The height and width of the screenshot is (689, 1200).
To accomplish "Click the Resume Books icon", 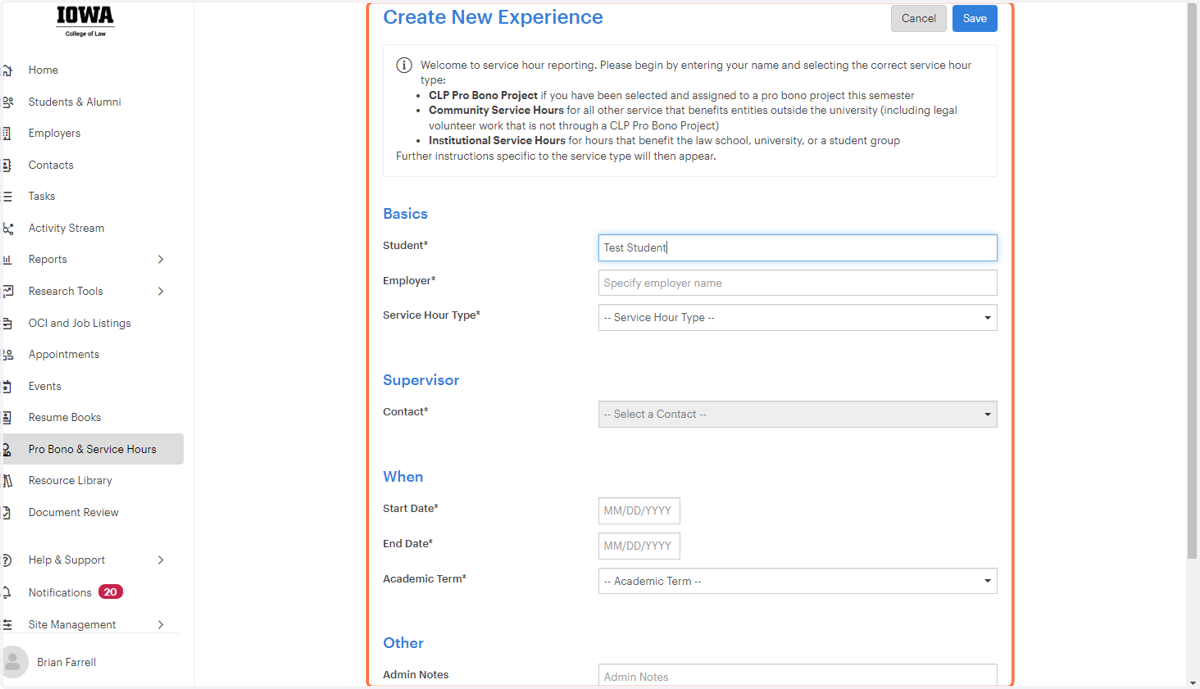I will coord(7,417).
